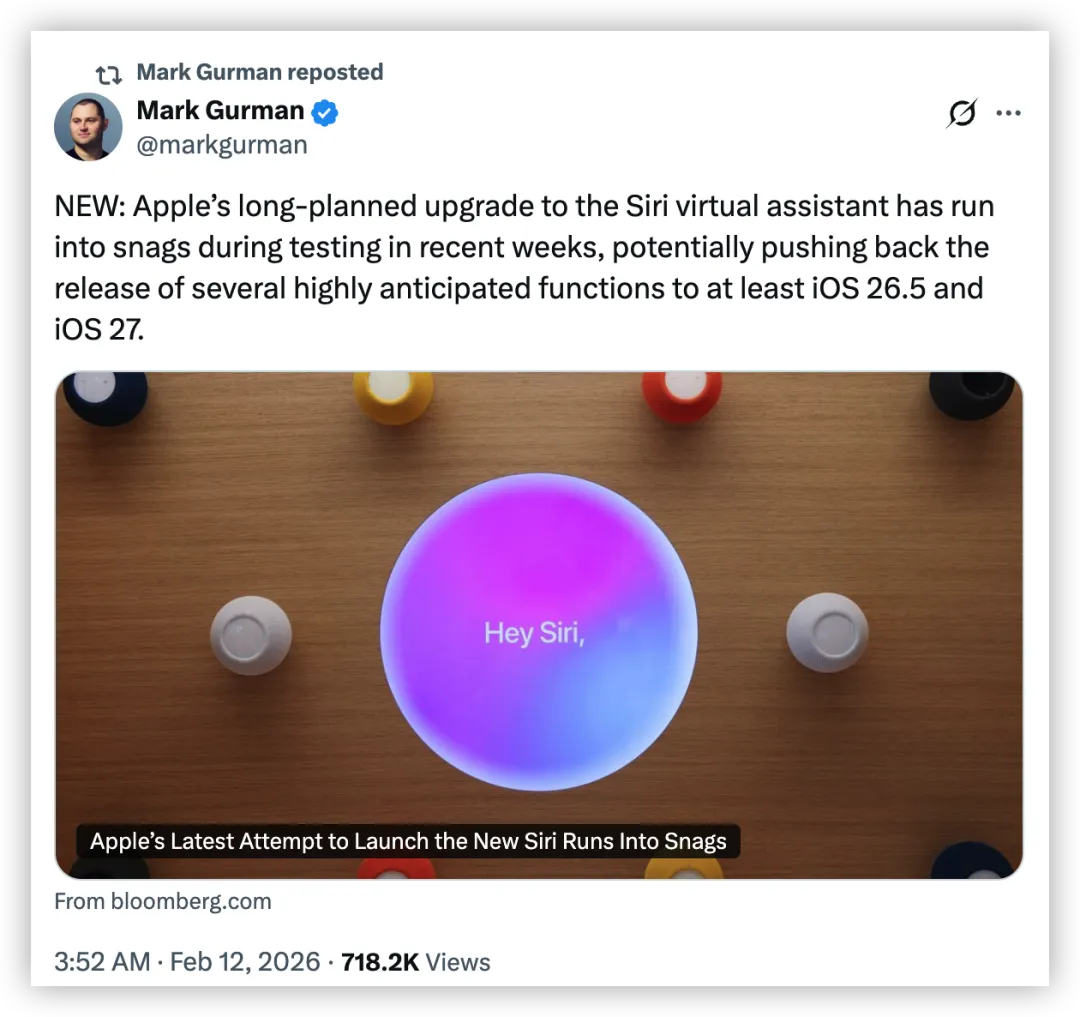
Task: Open the Mark Gurman display name
Action: coord(220,111)
